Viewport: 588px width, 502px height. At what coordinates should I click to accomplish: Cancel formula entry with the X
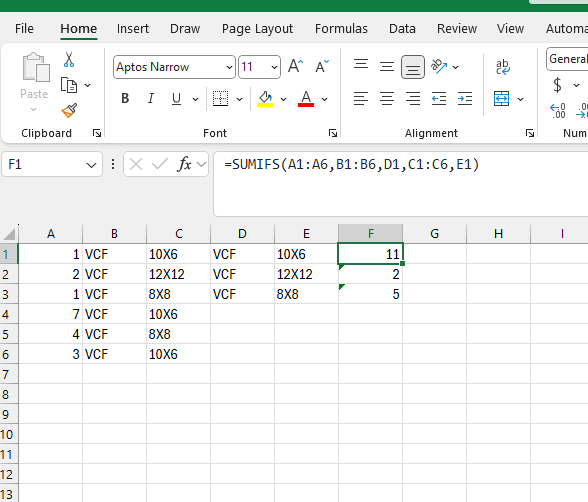click(x=136, y=164)
